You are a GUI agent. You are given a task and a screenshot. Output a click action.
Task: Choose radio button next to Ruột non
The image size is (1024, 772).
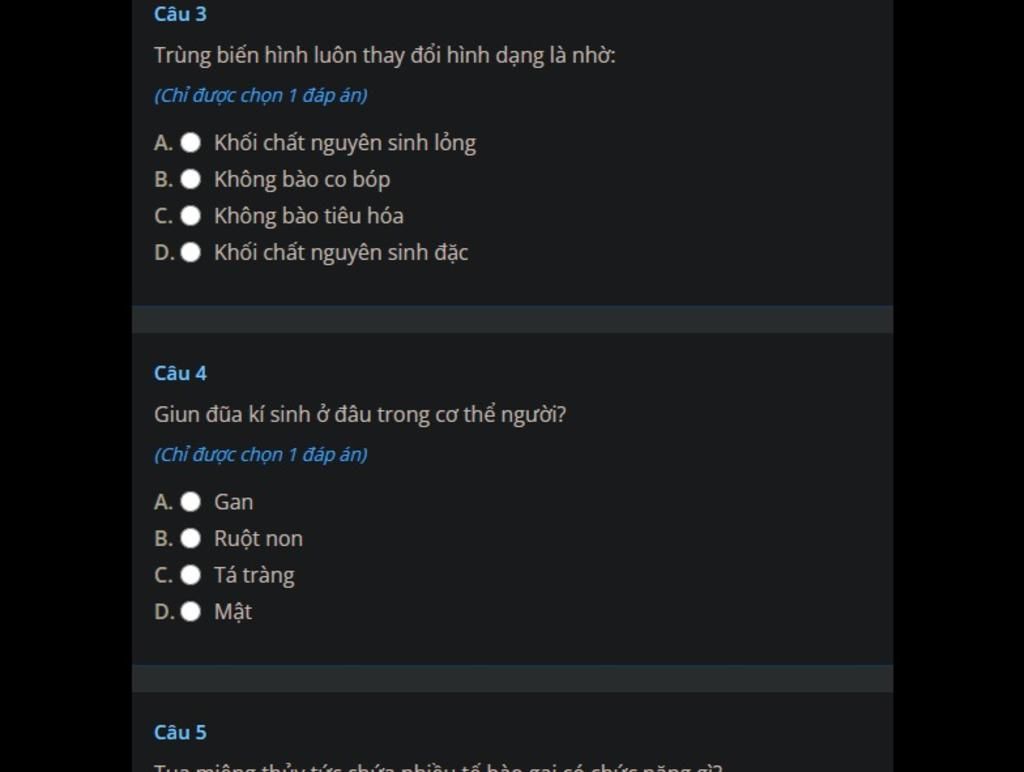(191, 538)
